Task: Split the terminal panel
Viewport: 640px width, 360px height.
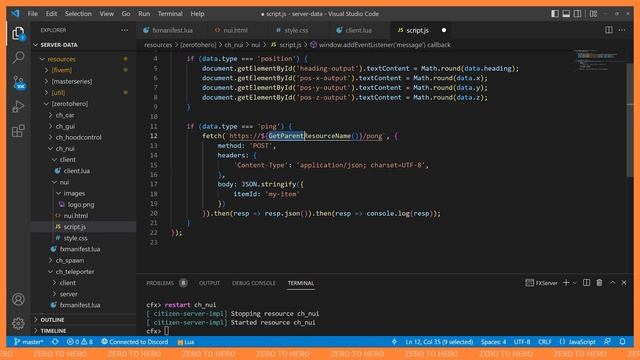Action: (x=587, y=282)
